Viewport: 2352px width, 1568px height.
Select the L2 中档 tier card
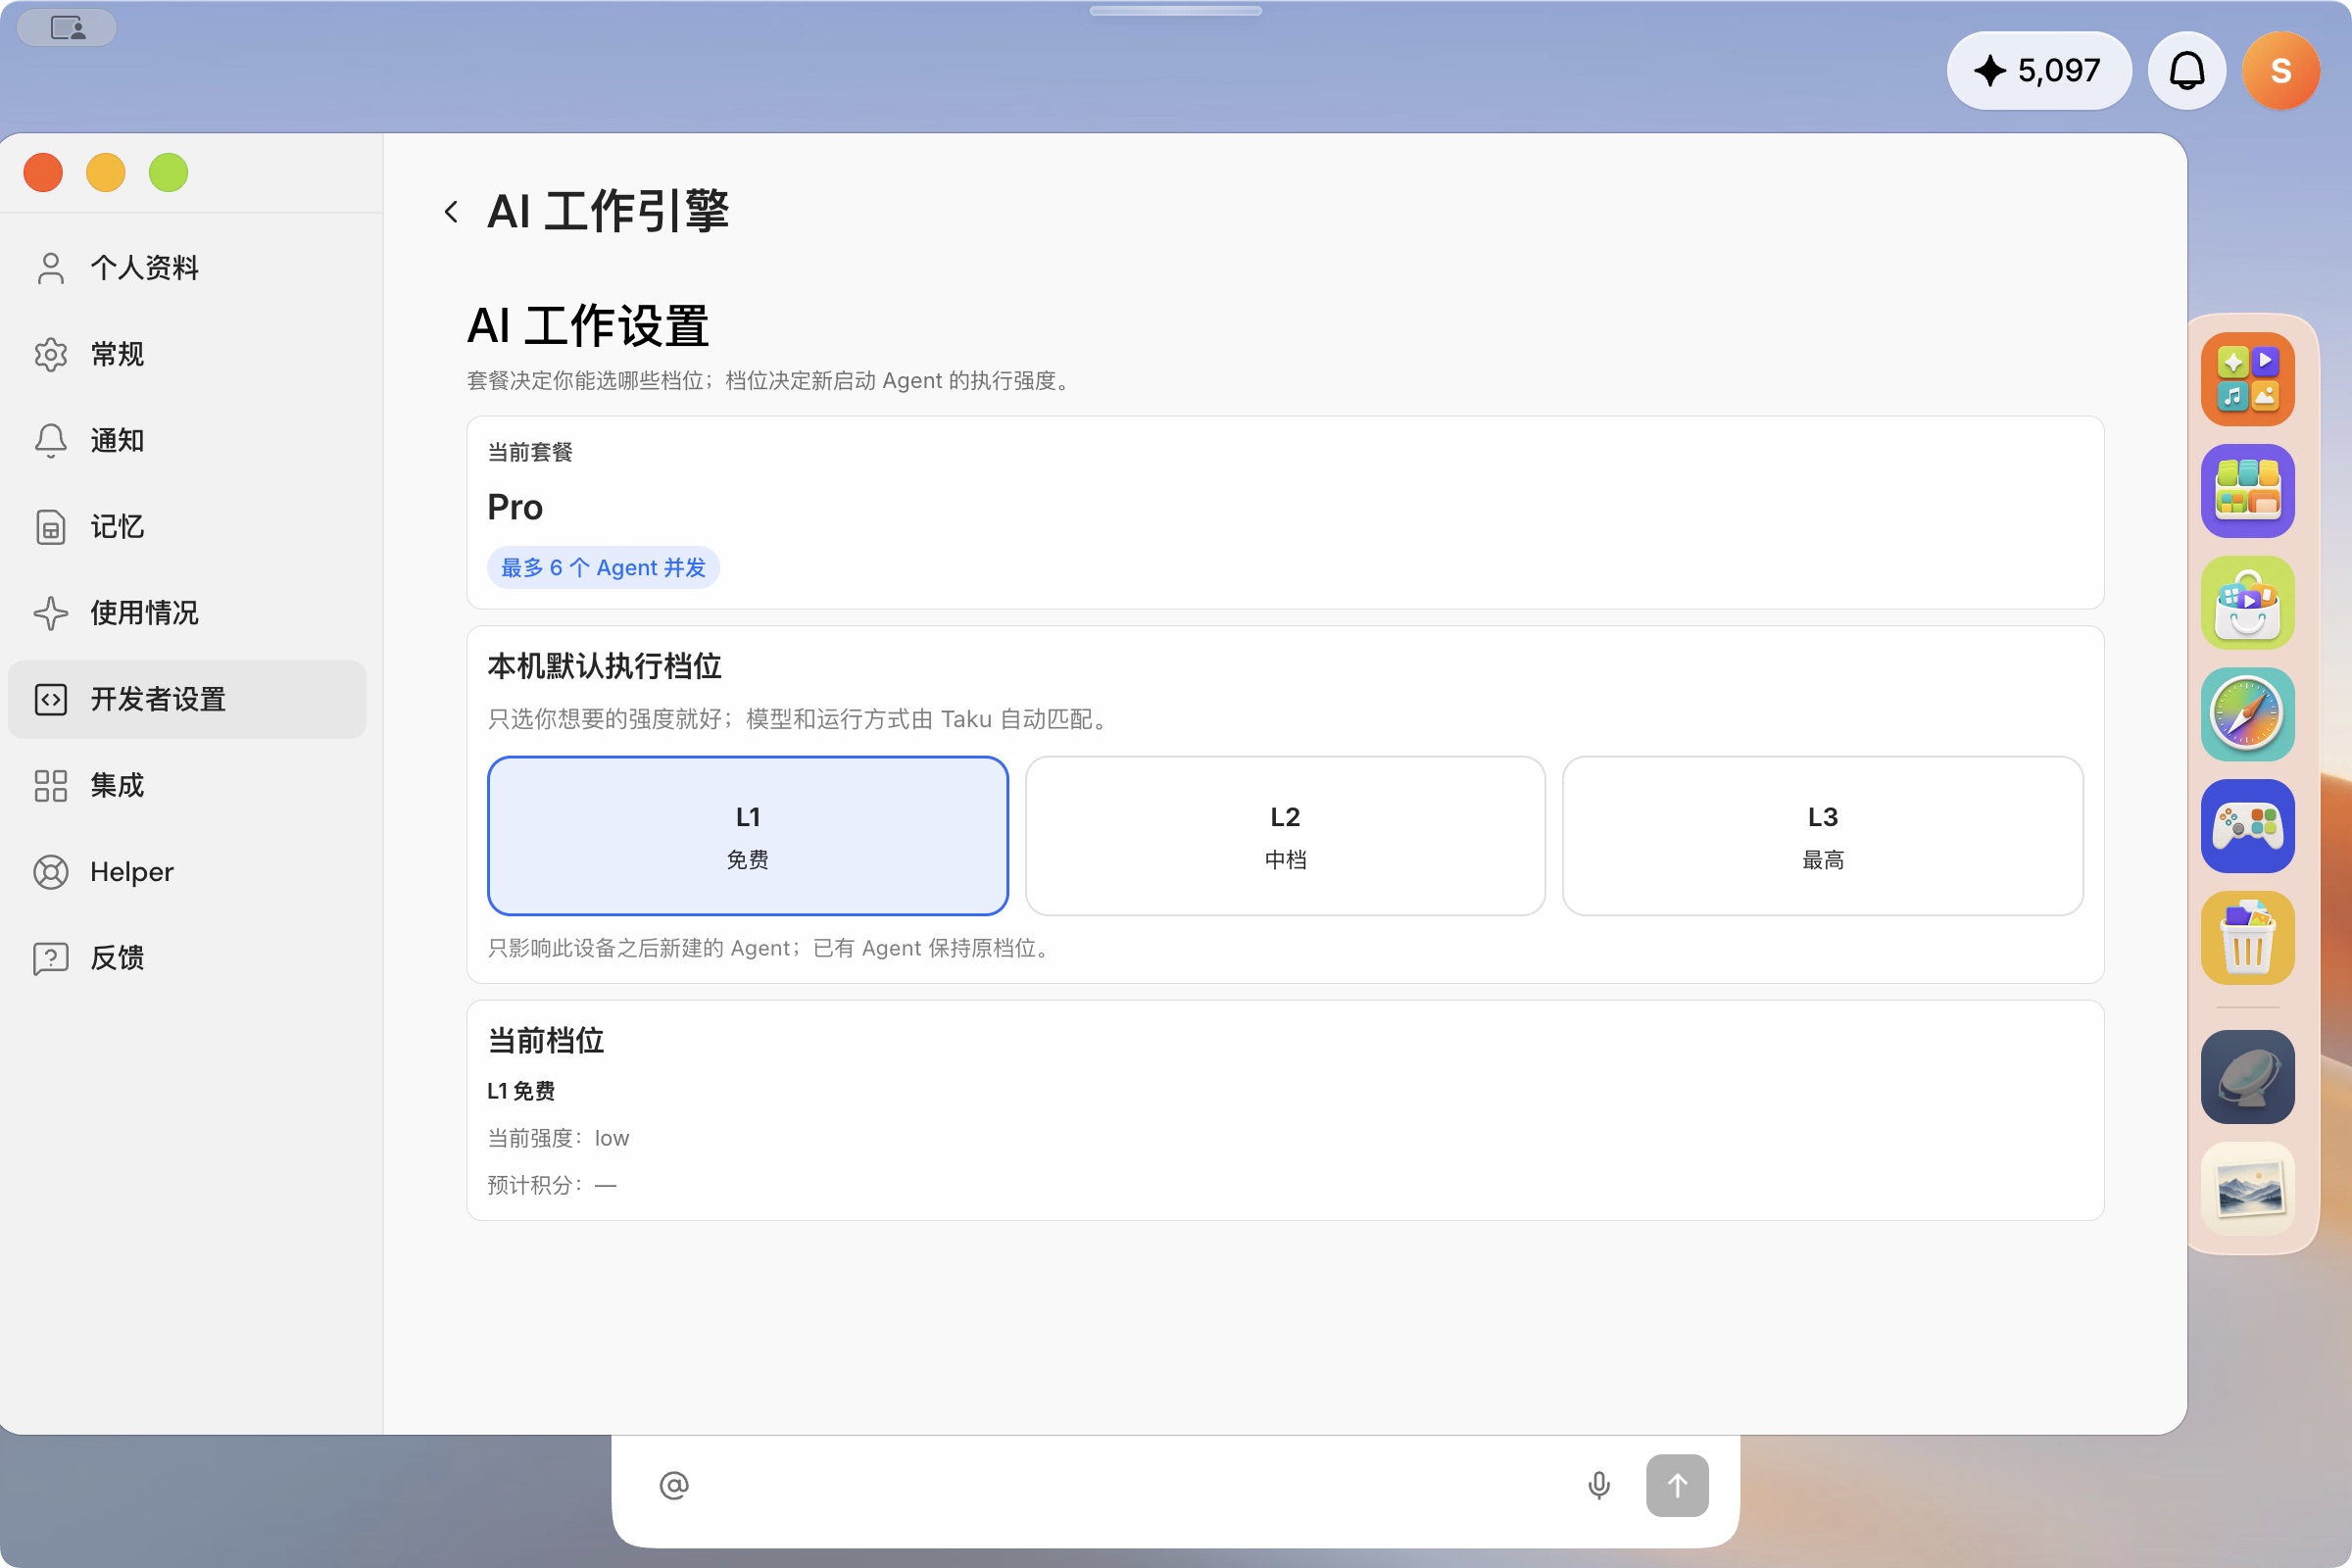[1285, 836]
